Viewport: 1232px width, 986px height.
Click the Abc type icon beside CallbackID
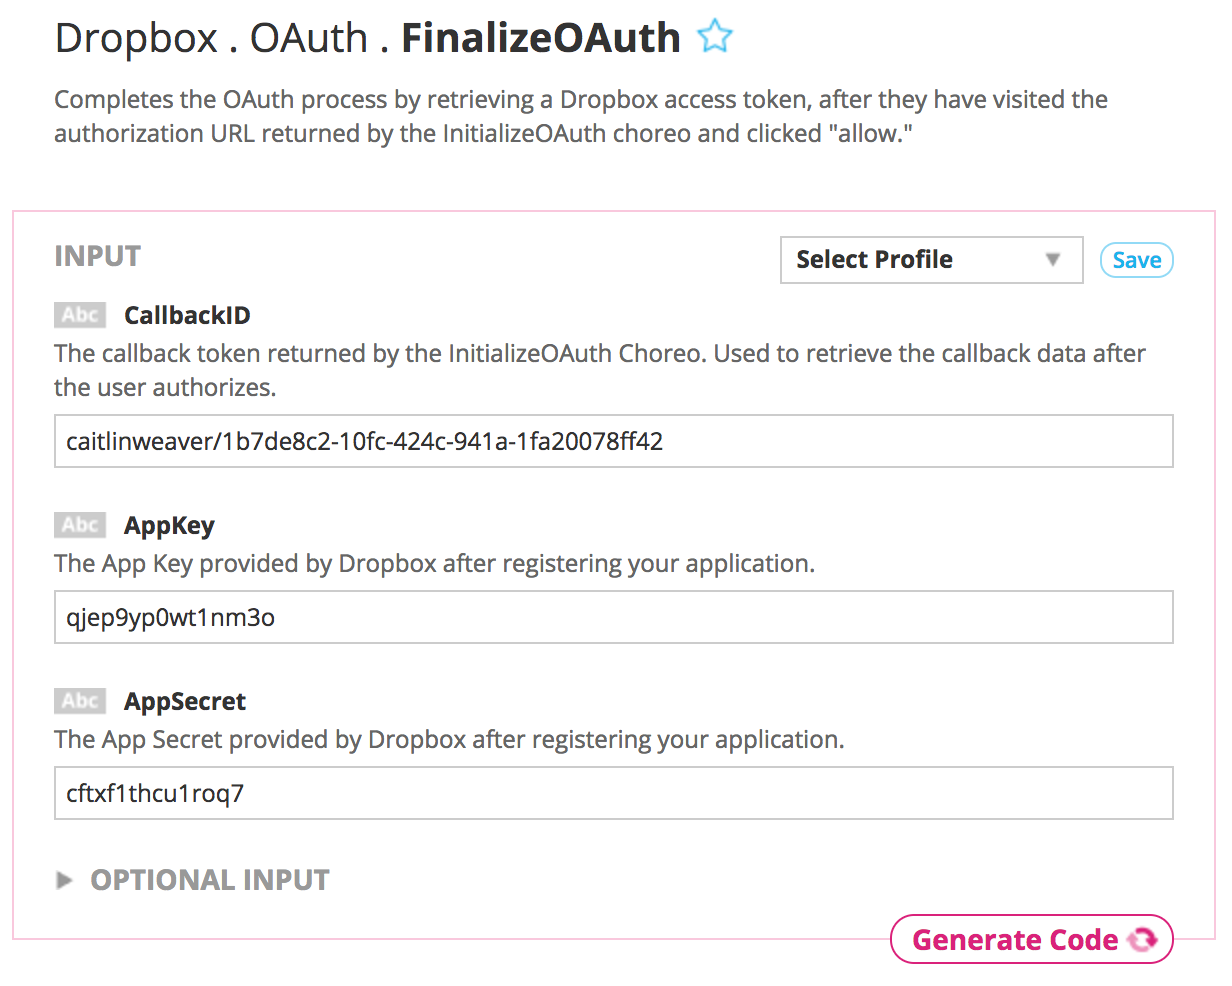coord(80,315)
